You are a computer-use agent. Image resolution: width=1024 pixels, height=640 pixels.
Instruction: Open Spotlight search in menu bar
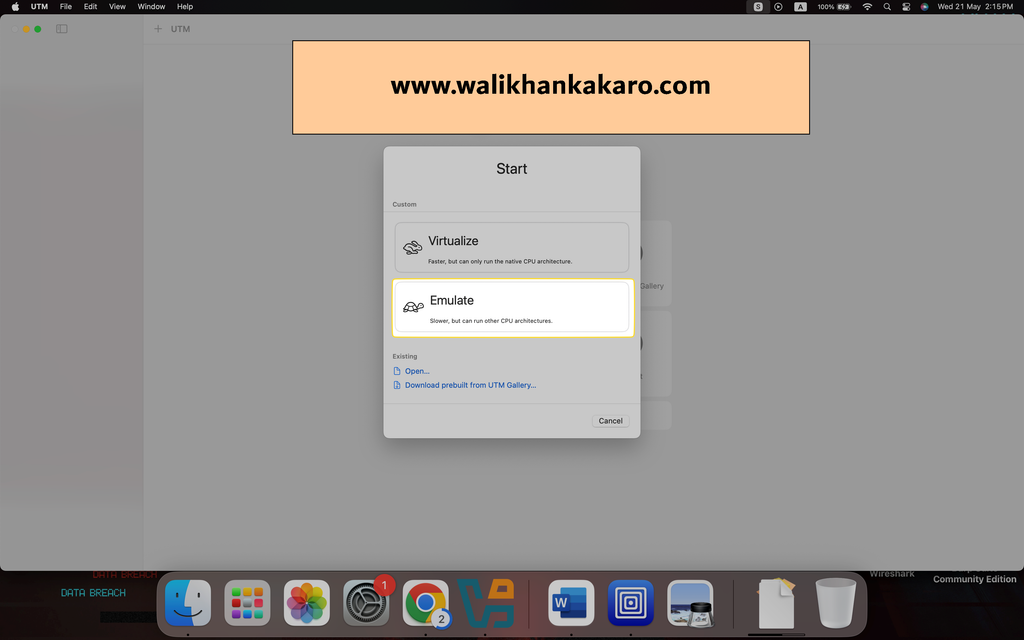887,7
